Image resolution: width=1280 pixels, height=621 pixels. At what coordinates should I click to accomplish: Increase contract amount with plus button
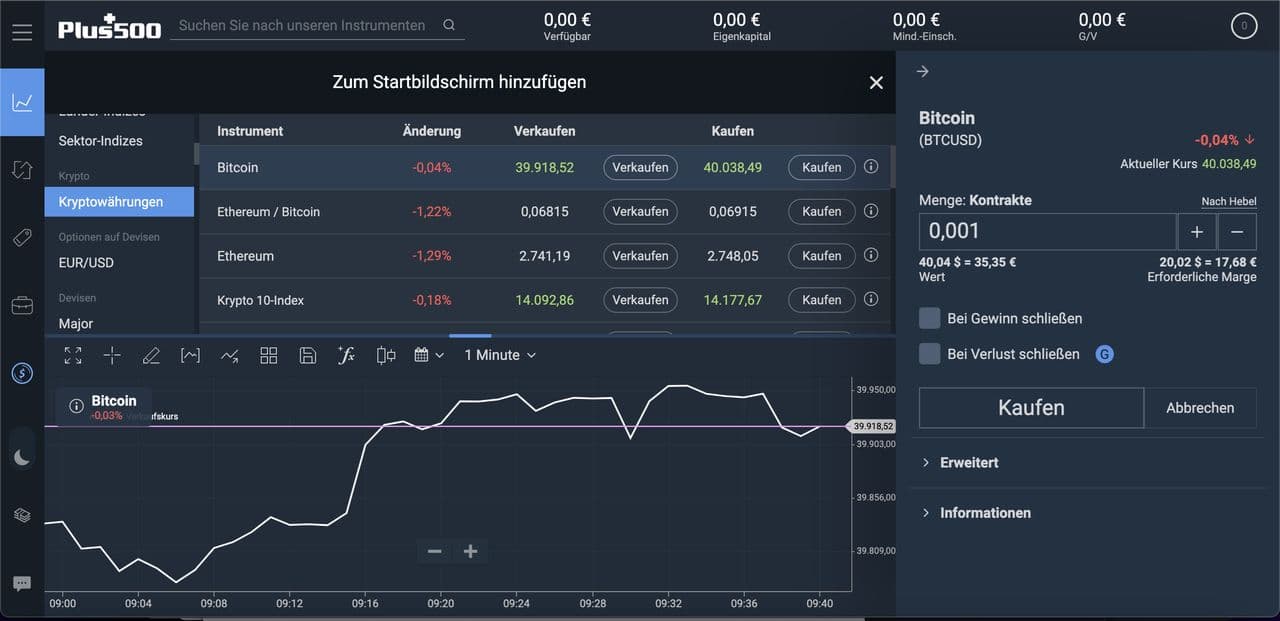coord(1196,231)
